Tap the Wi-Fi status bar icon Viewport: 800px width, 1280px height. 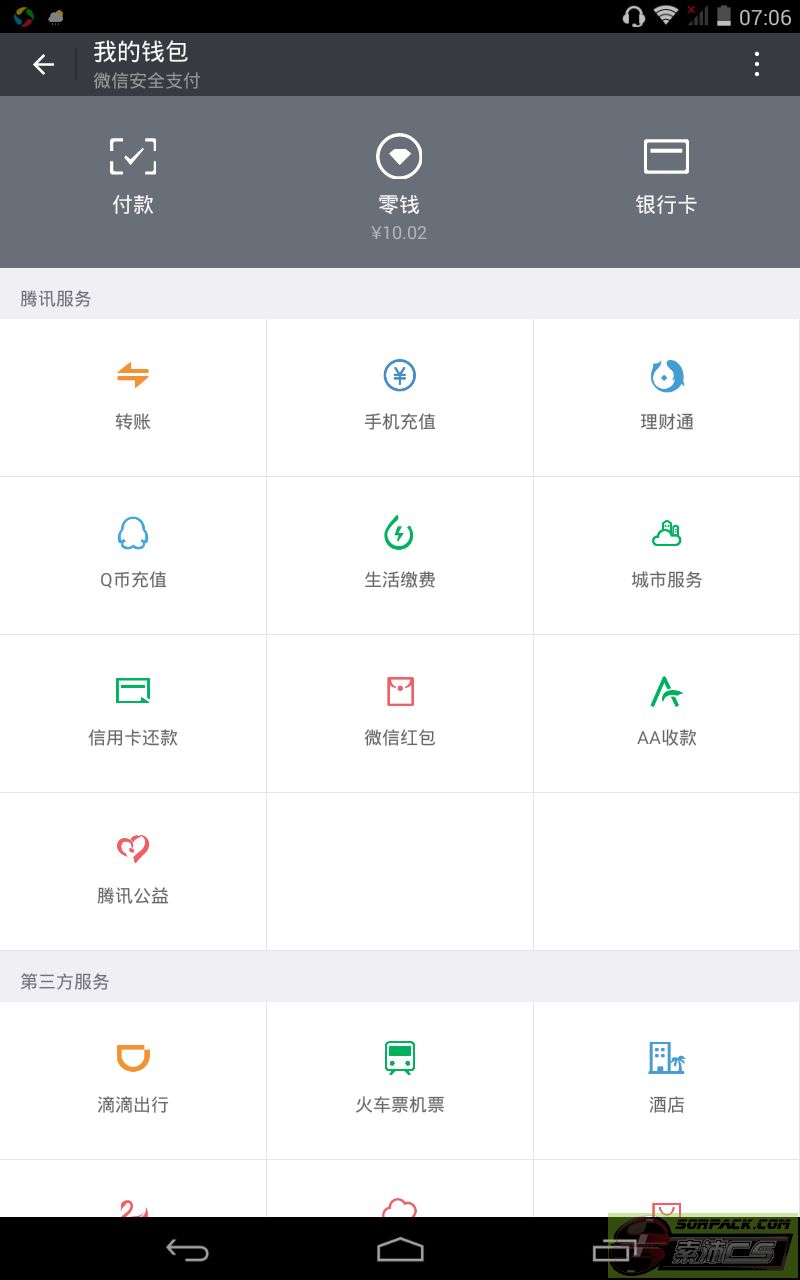click(665, 16)
